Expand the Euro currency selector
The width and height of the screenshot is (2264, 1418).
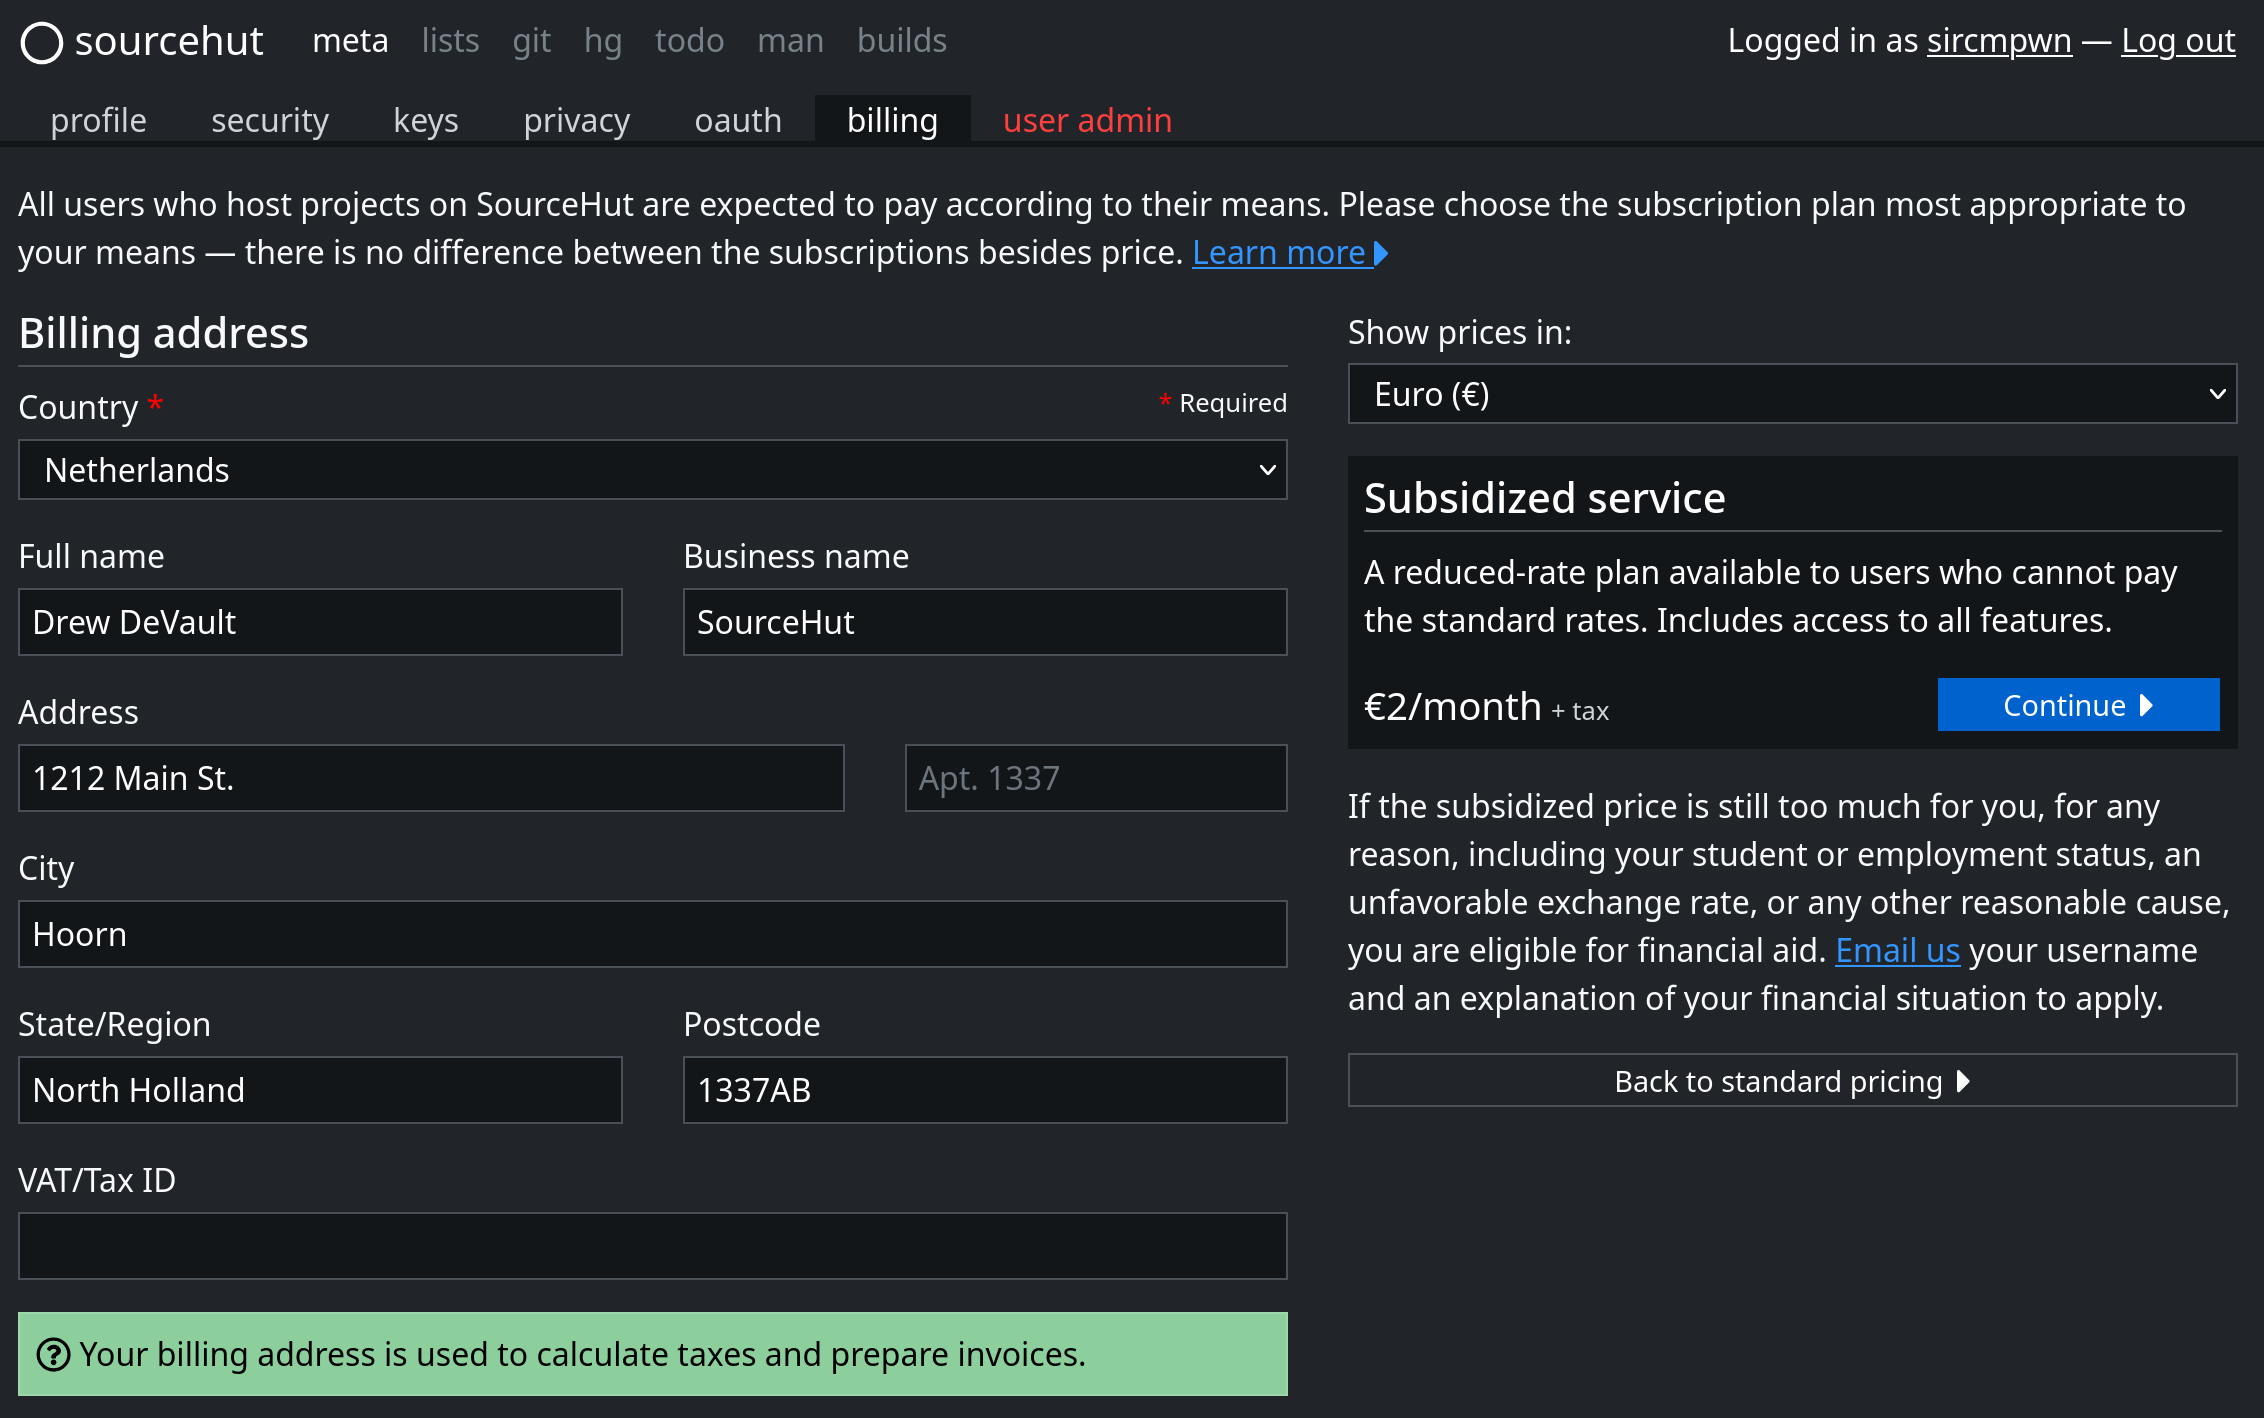[1791, 394]
